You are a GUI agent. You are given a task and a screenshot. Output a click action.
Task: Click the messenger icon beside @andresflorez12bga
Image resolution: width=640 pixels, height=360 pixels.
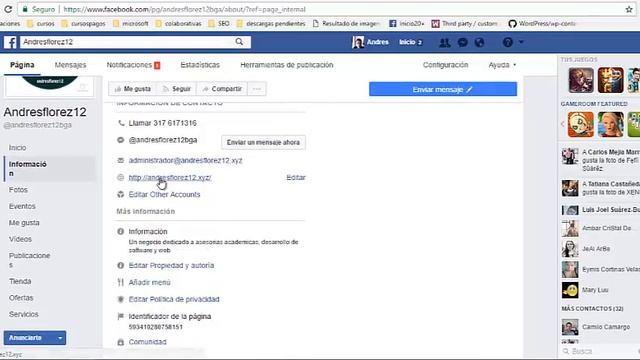click(120, 140)
